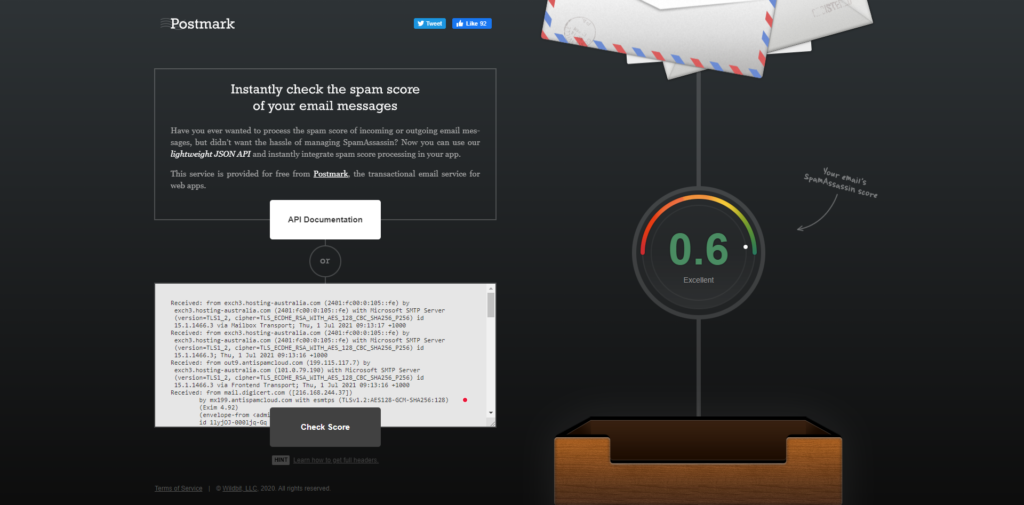
Task: Click the Check Score button
Action: pos(325,427)
